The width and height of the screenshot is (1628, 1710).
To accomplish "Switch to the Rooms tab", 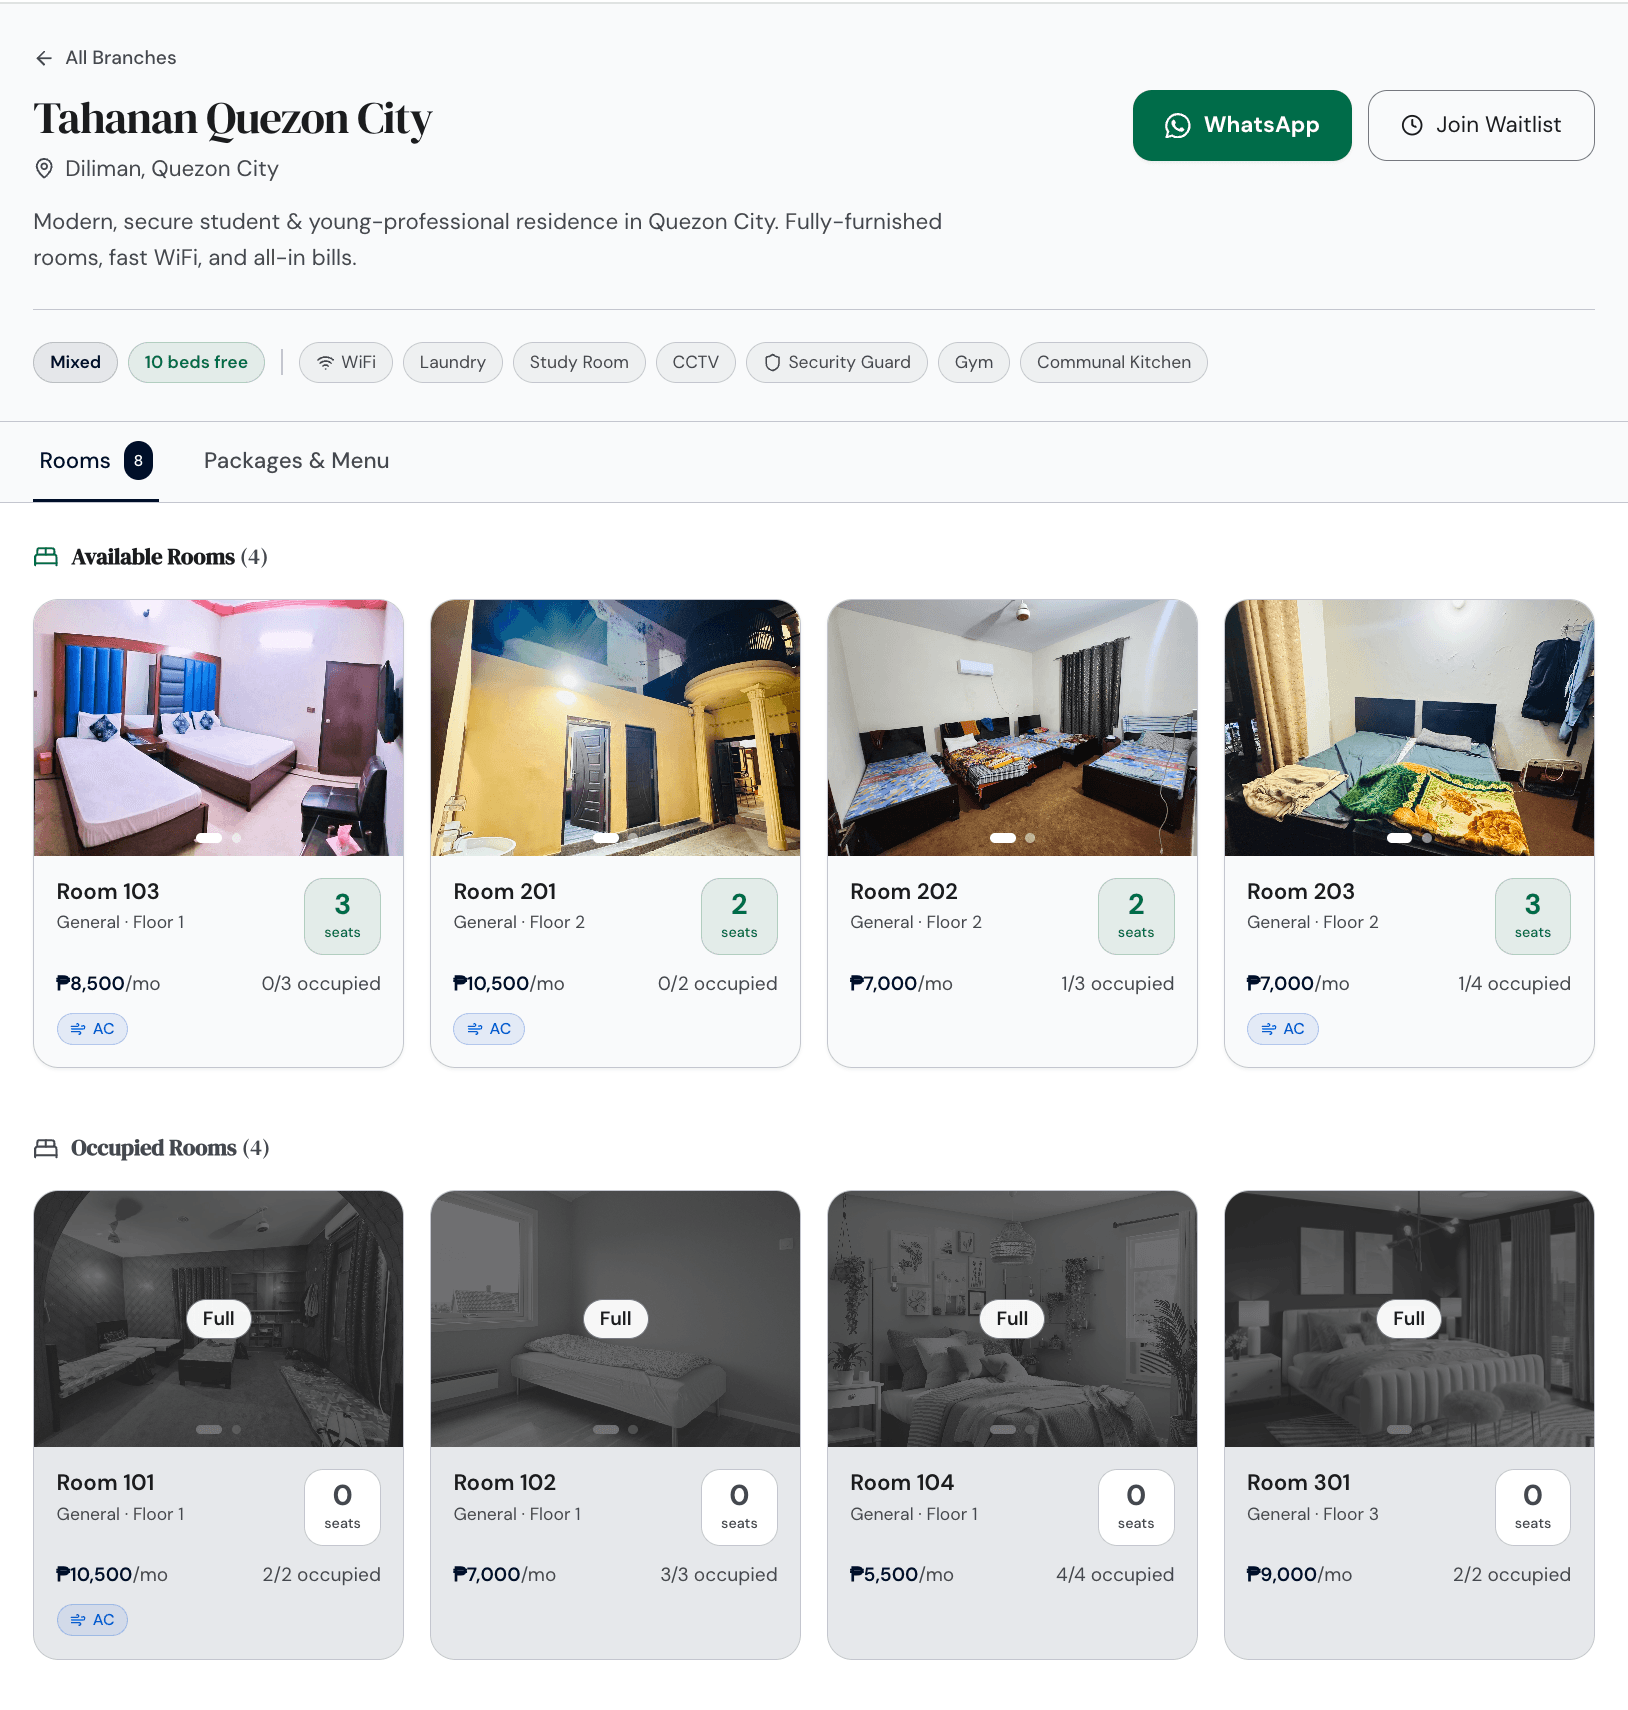I will pyautogui.click(x=96, y=461).
